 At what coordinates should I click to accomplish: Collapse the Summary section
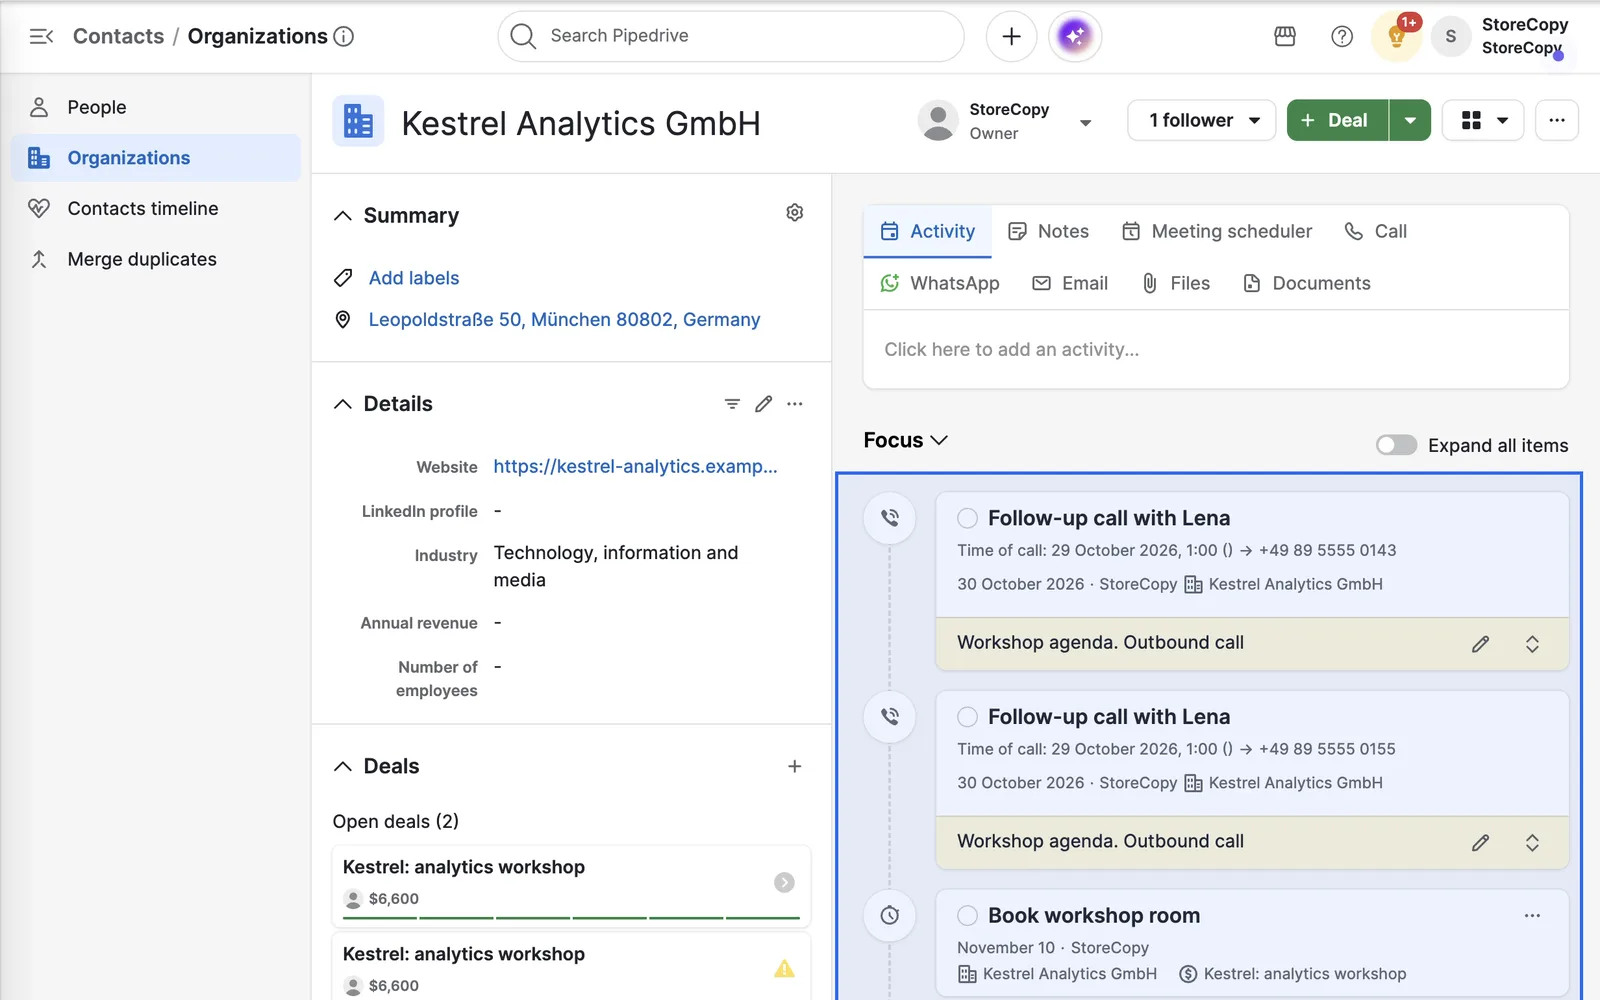tap(343, 216)
